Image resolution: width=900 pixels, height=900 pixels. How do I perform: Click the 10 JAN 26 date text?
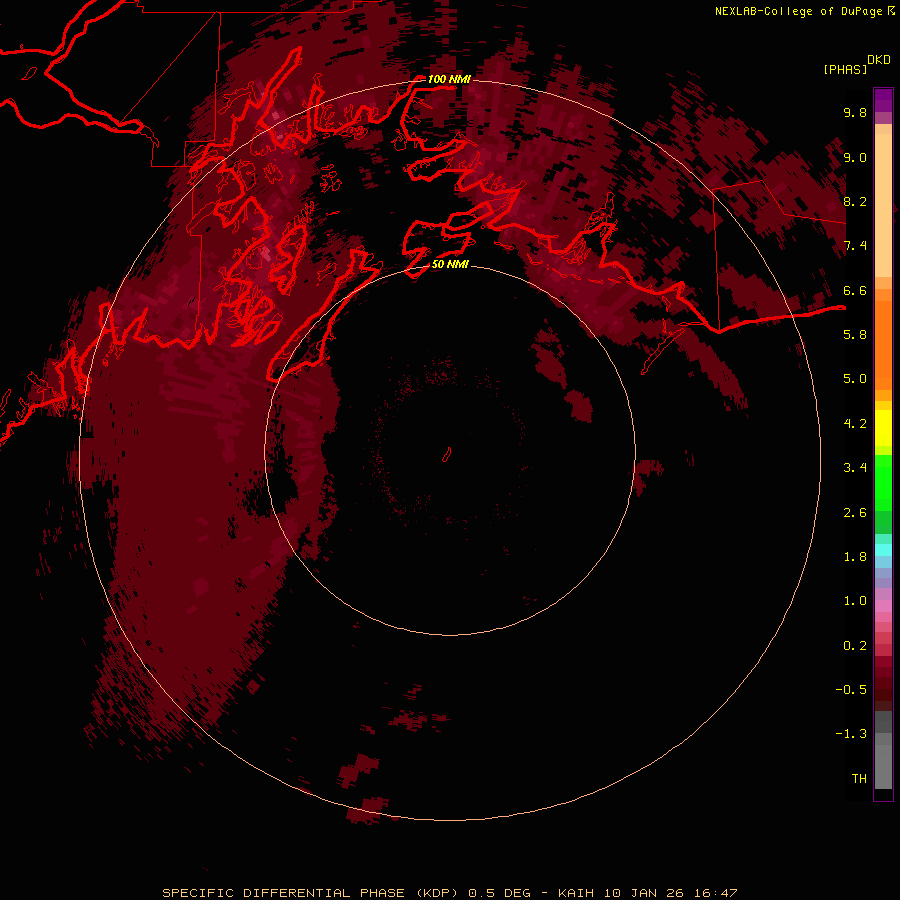coord(642,893)
